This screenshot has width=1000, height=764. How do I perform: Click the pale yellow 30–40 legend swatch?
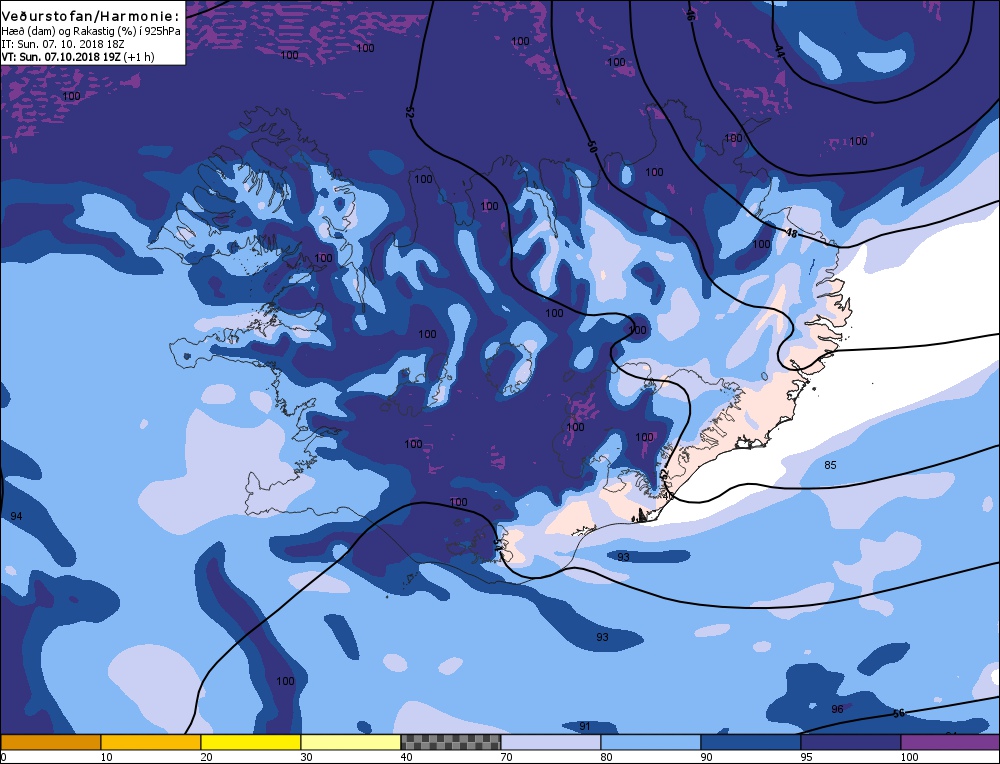point(351,742)
